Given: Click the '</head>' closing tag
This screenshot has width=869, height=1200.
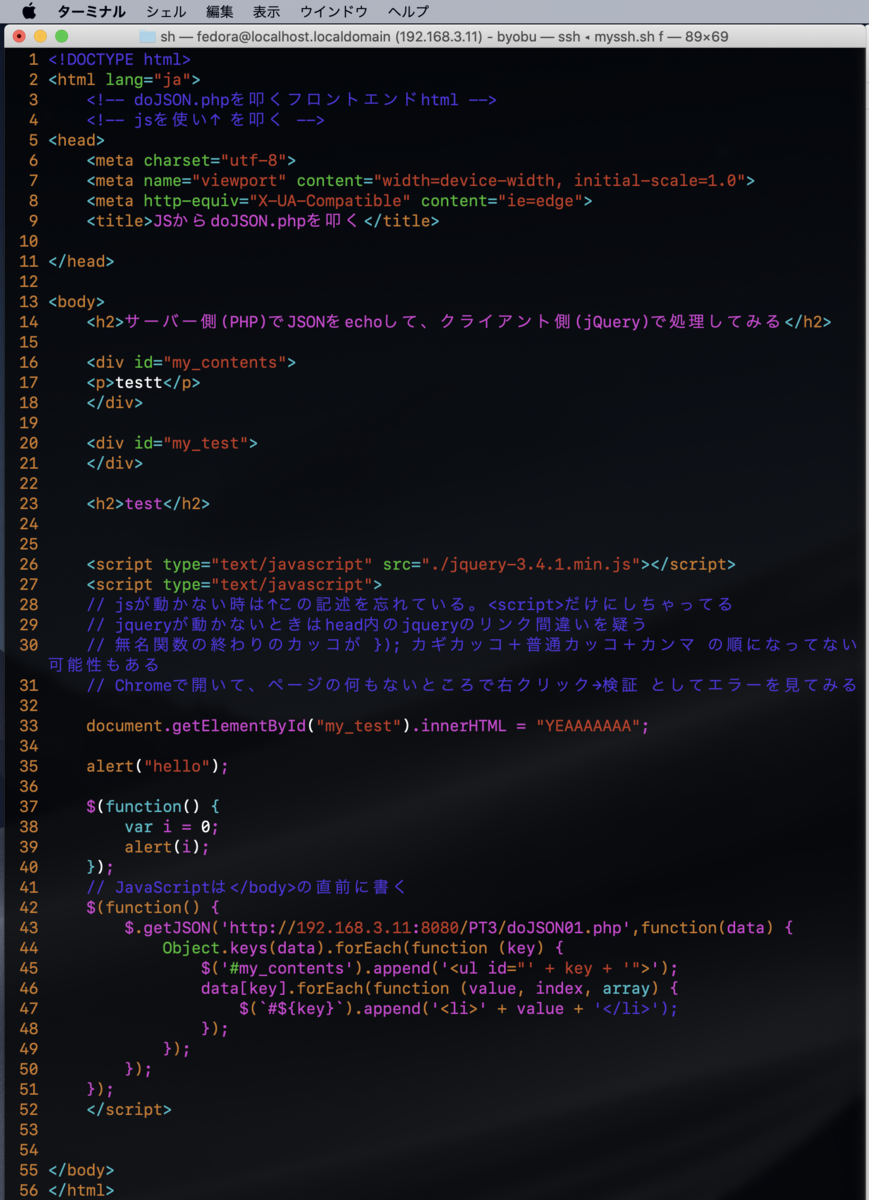Looking at the screenshot, I should (81, 261).
